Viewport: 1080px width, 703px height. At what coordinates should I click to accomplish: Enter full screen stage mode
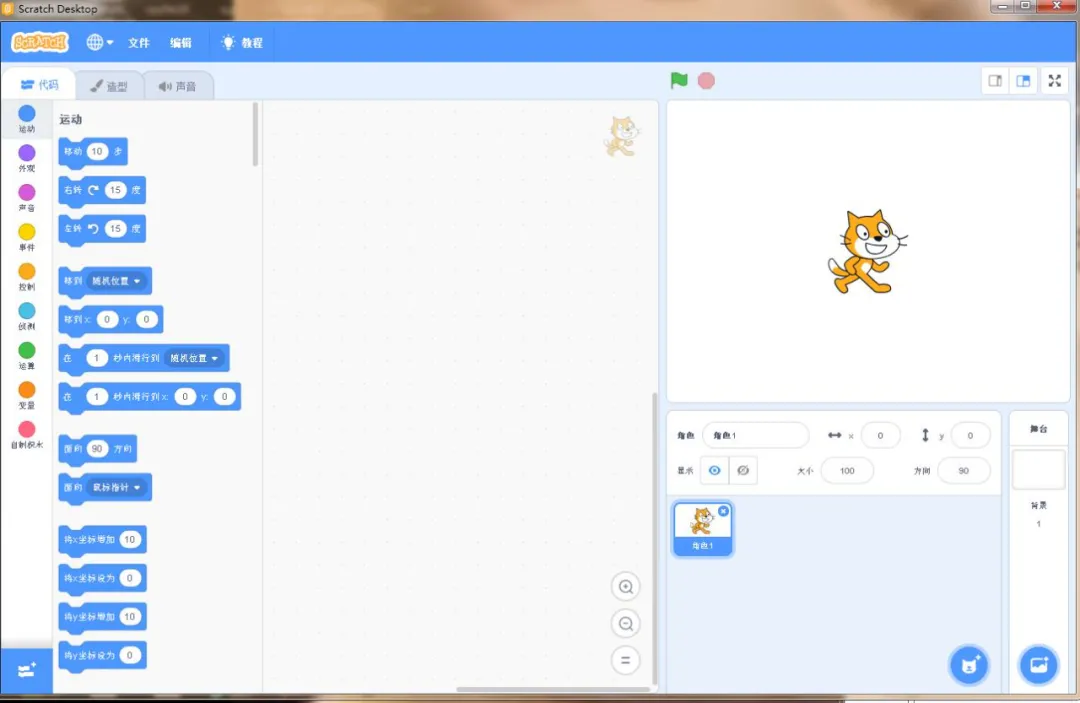[1055, 81]
